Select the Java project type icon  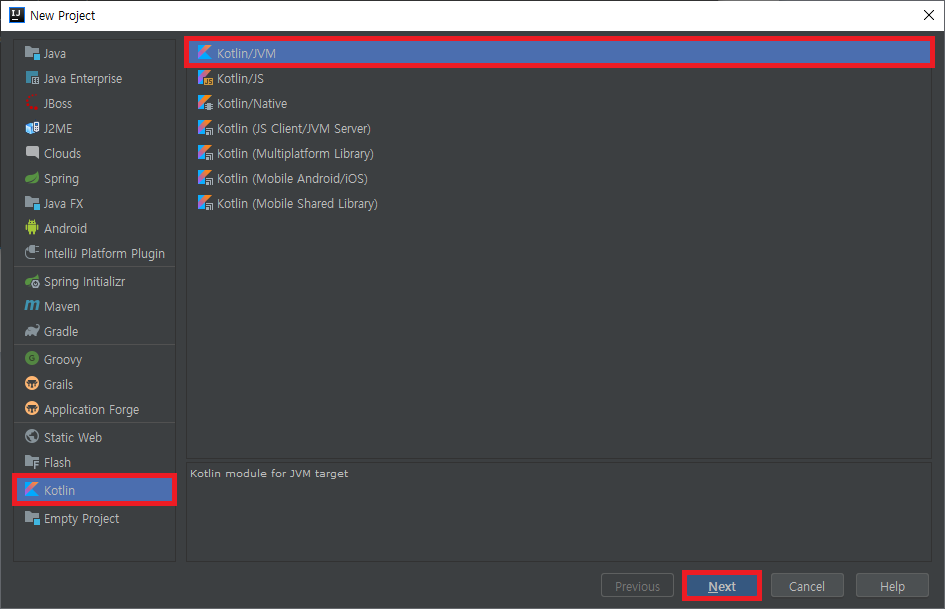coord(32,53)
